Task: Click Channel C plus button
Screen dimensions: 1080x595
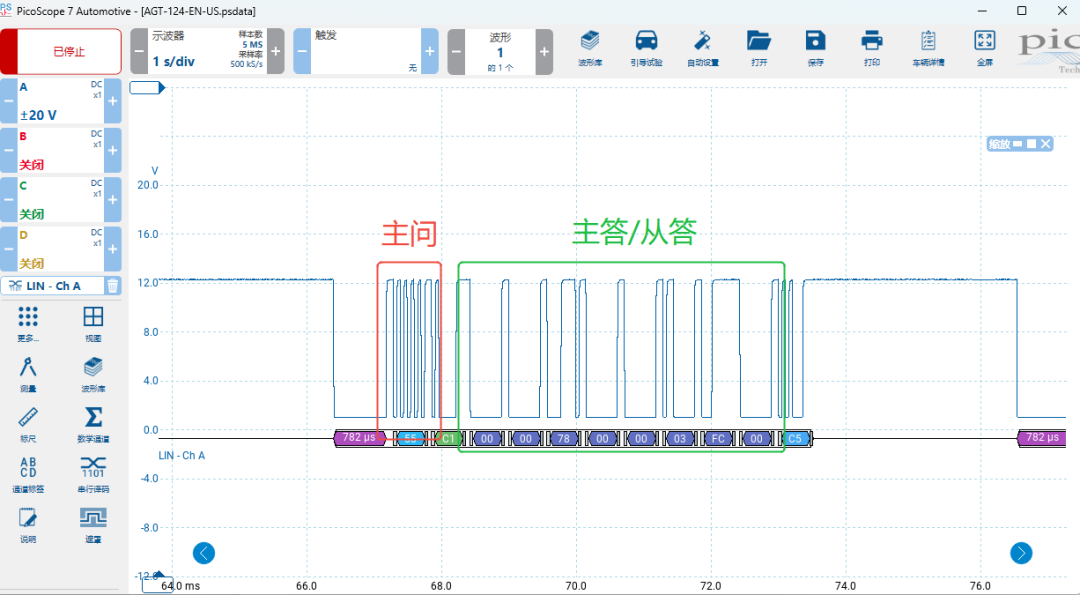Action: [x=113, y=200]
